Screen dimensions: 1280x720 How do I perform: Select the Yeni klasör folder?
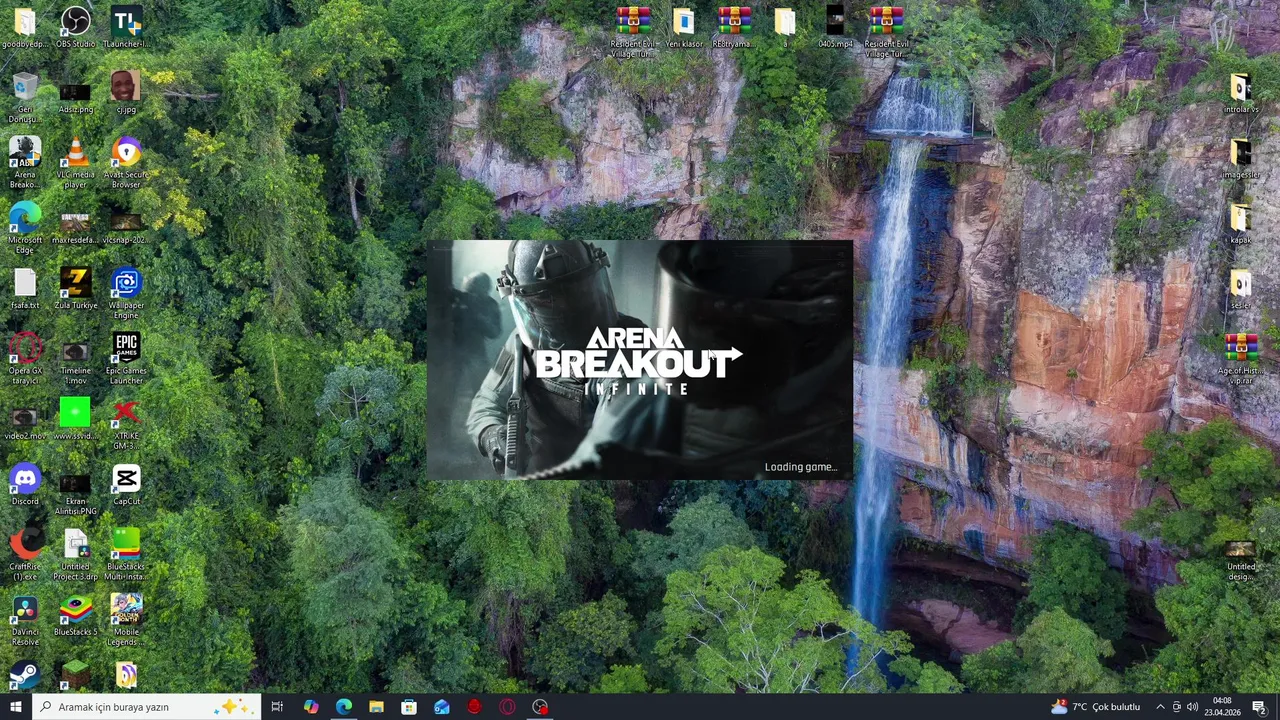pos(684,27)
